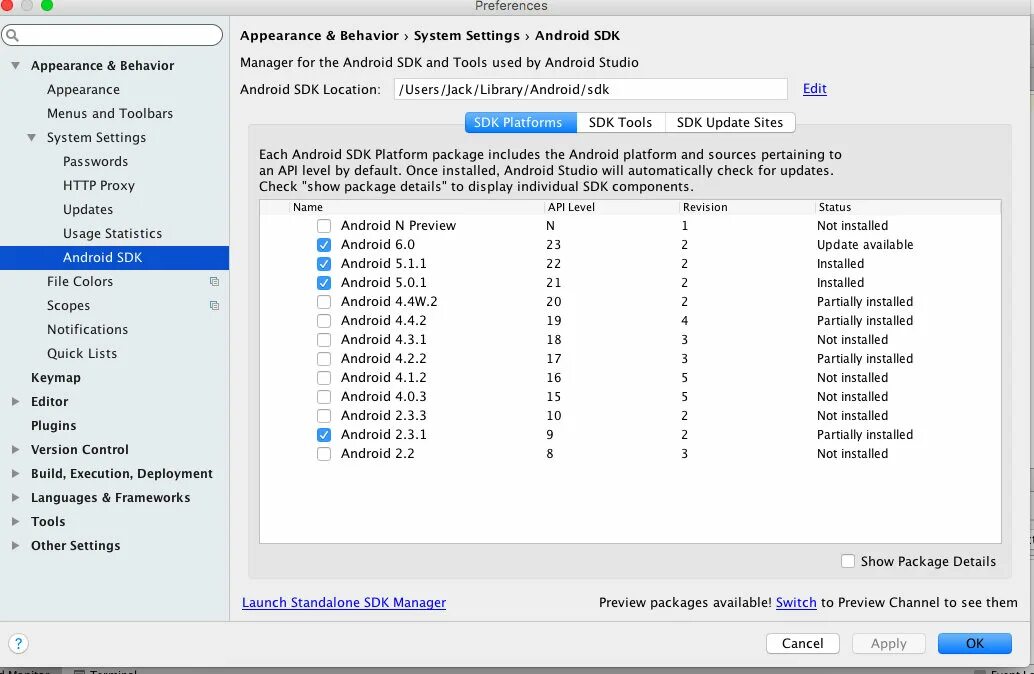Open Keymap settings
The height and width of the screenshot is (674, 1034).
pos(55,377)
